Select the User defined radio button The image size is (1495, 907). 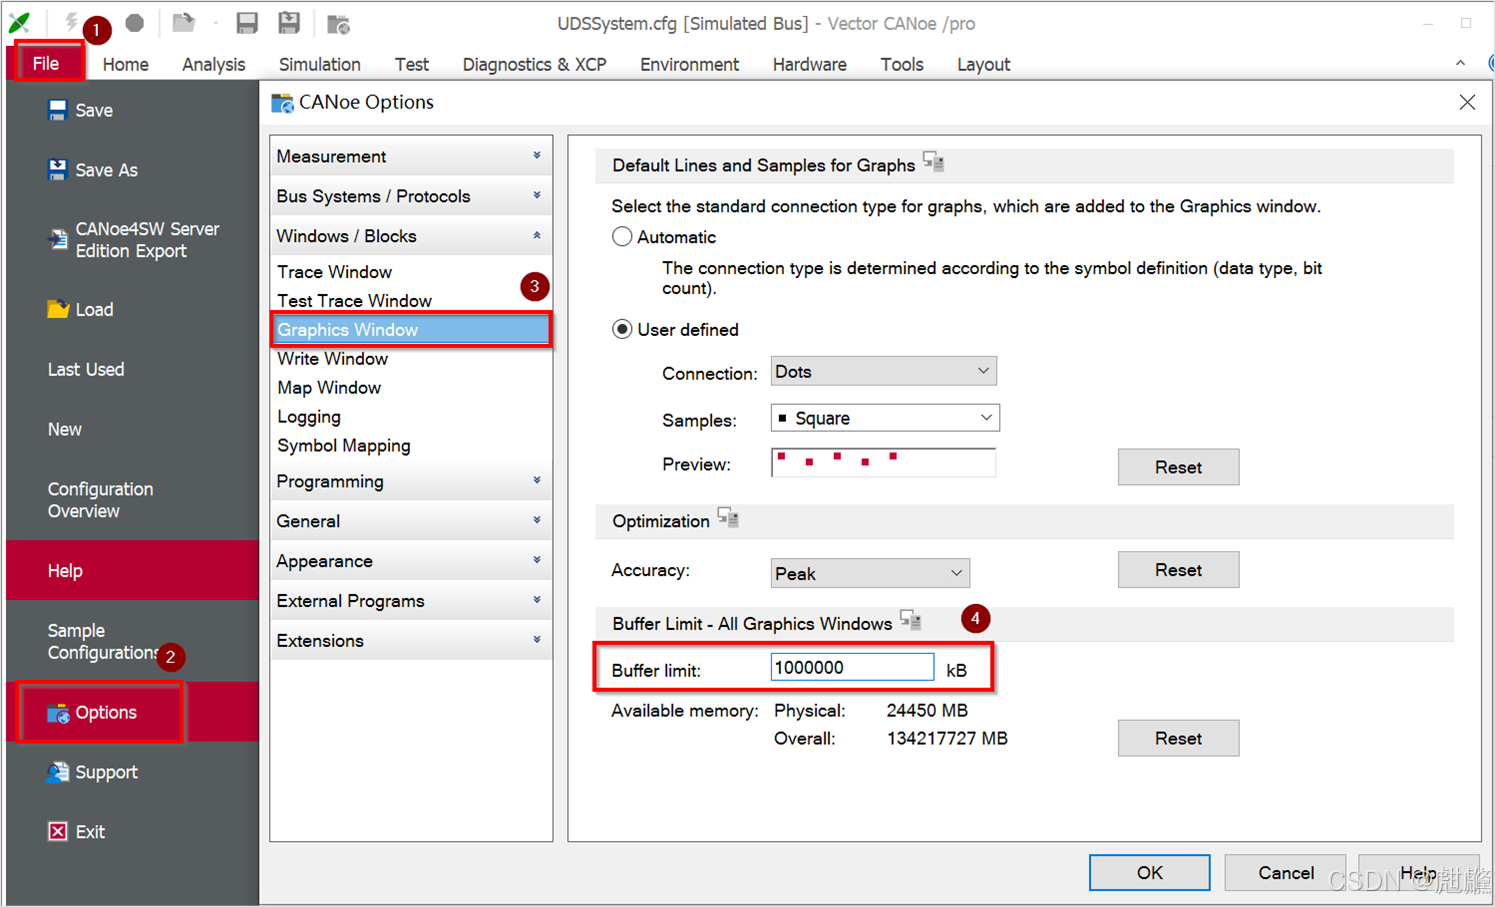coord(622,329)
